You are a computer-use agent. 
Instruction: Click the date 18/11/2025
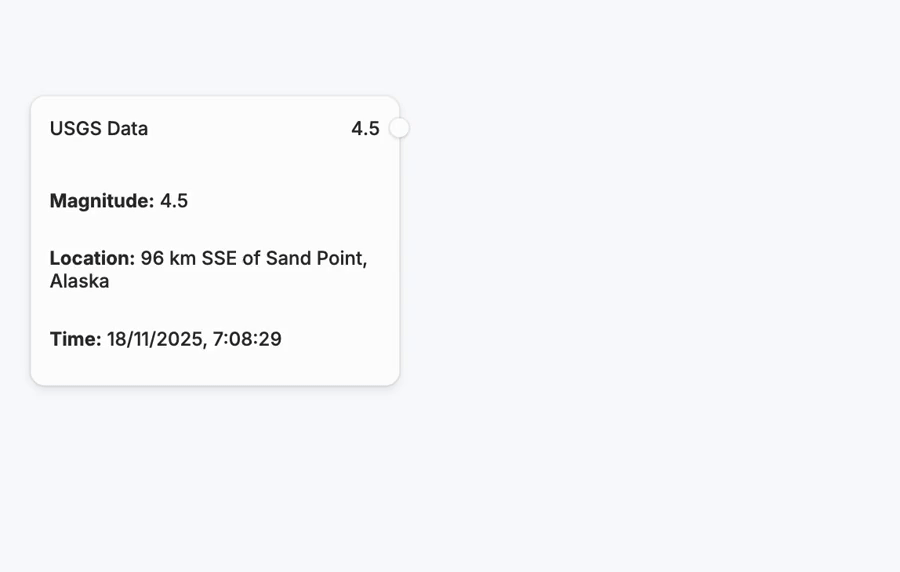pos(155,339)
